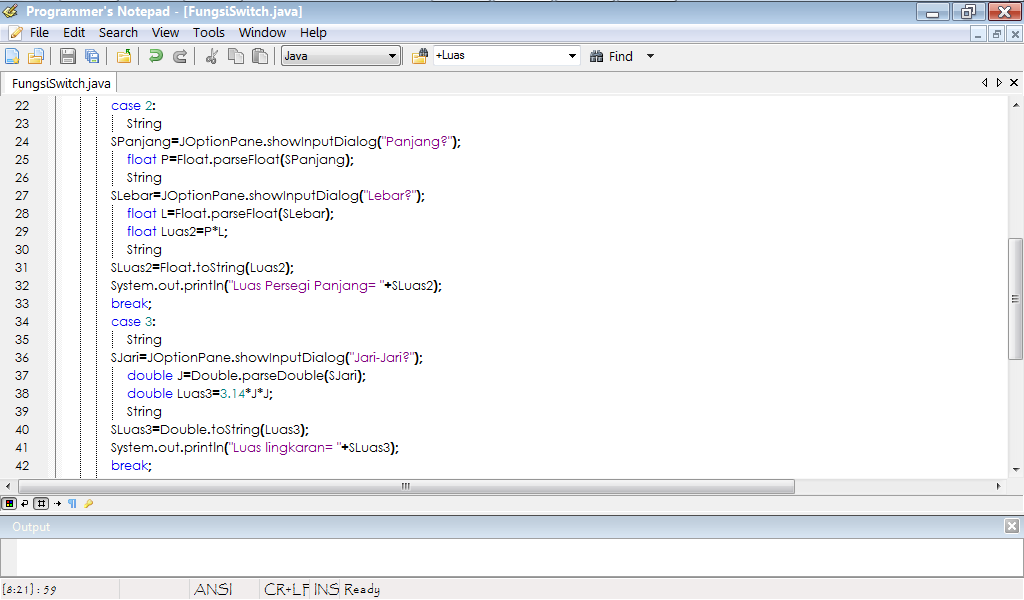
Task: Click the INS insert mode indicator
Action: (x=326, y=590)
